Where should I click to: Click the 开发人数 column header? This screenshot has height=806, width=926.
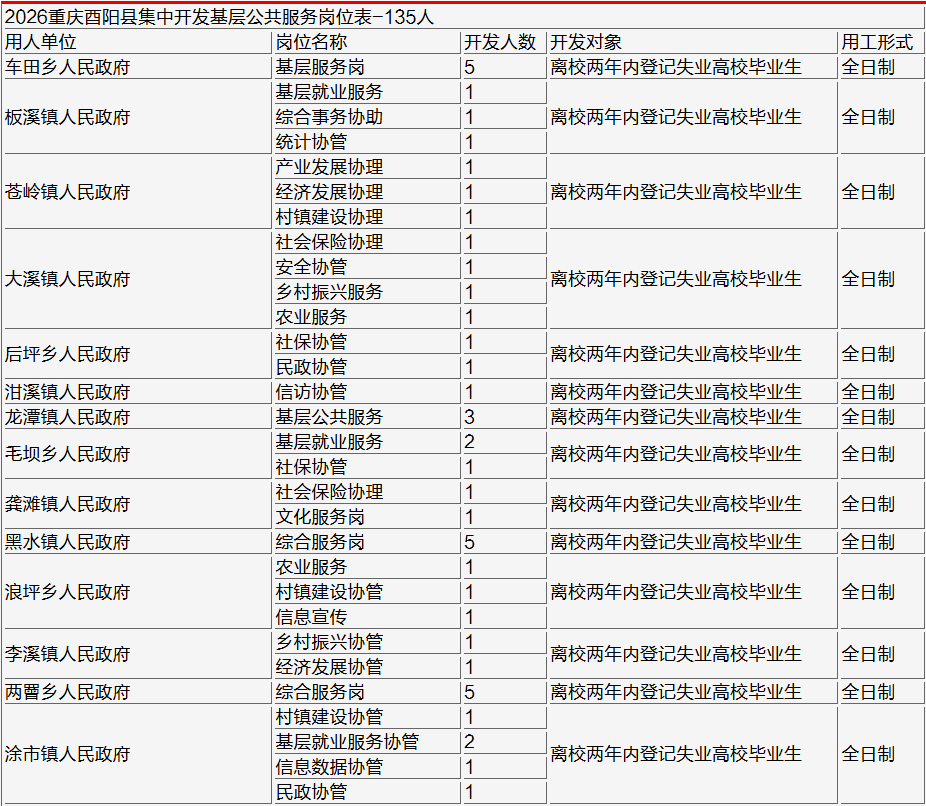click(504, 42)
